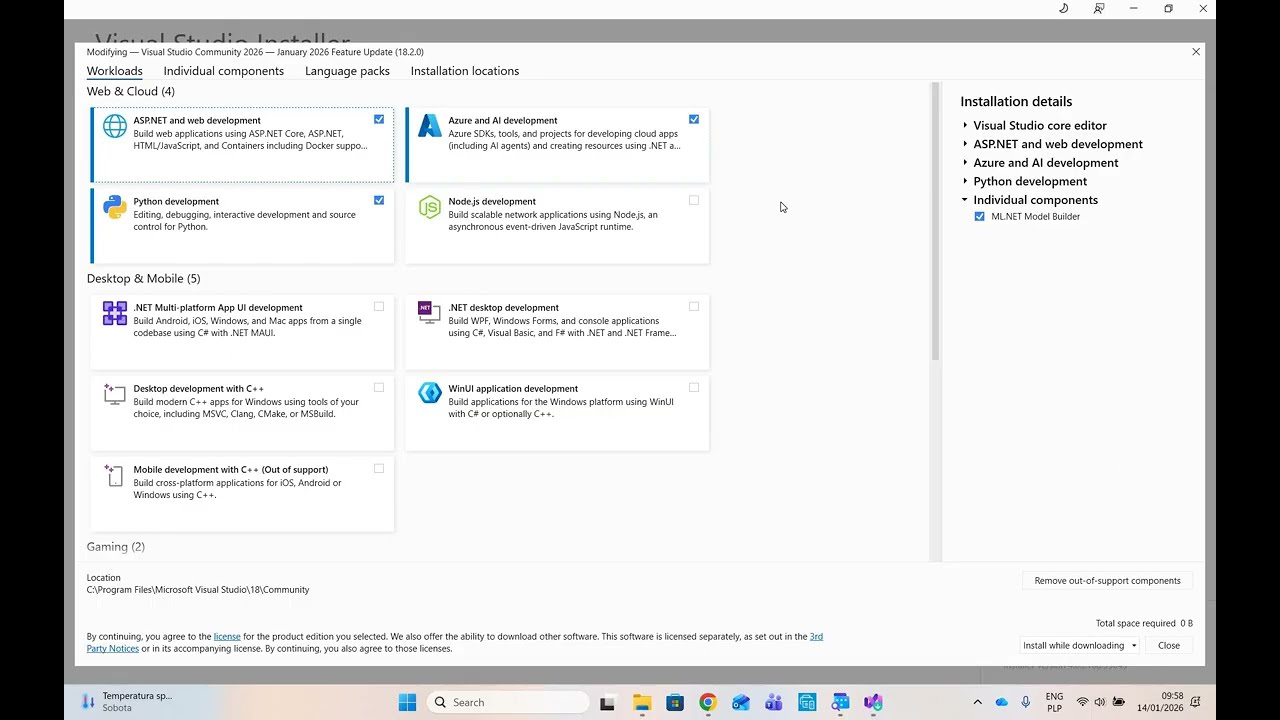Click the Desktop development with C++ icon

115,394
